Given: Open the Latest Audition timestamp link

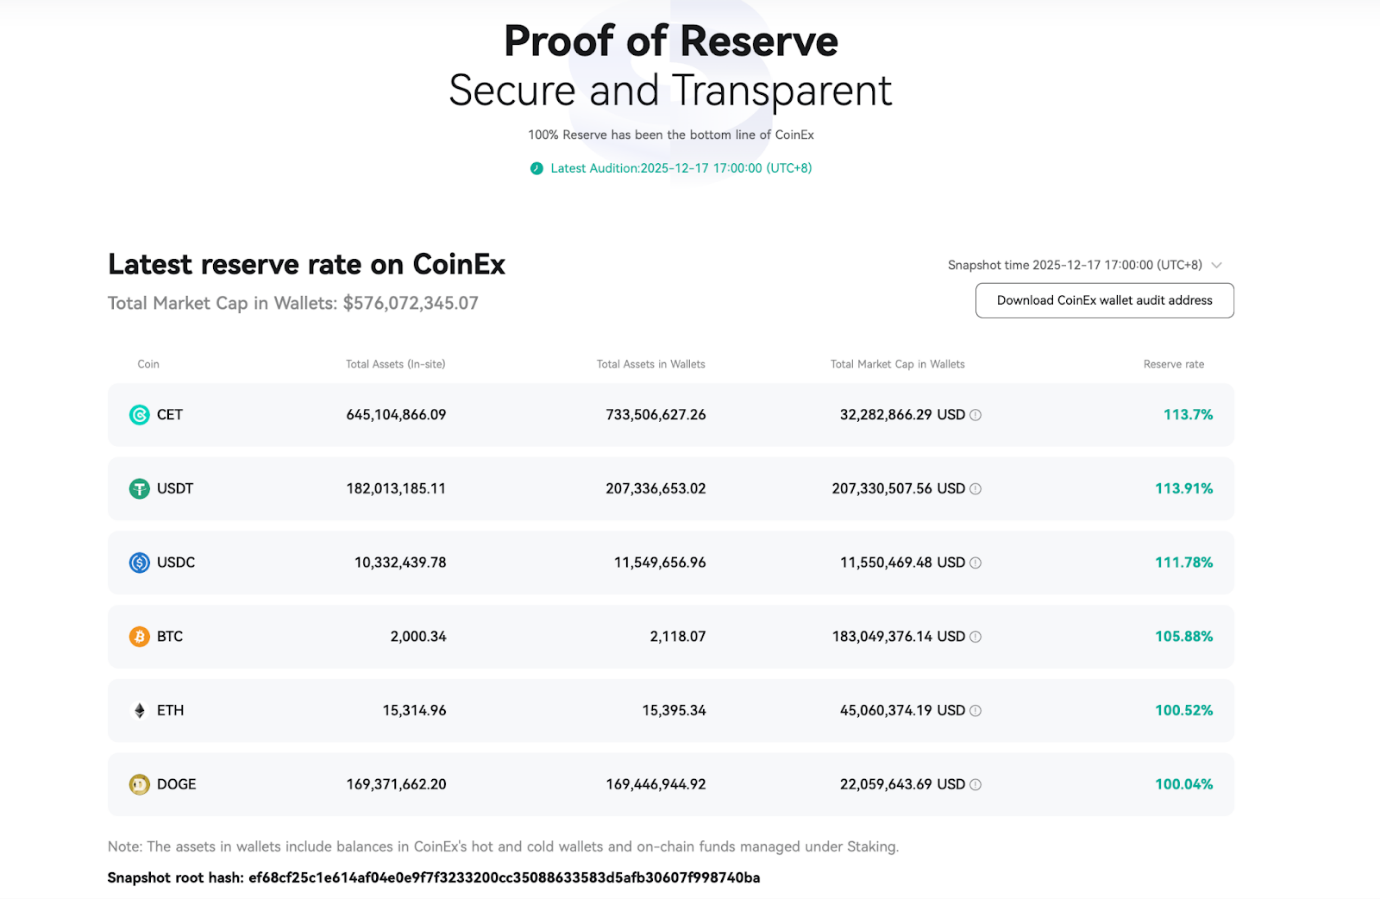Looking at the screenshot, I should coord(680,168).
